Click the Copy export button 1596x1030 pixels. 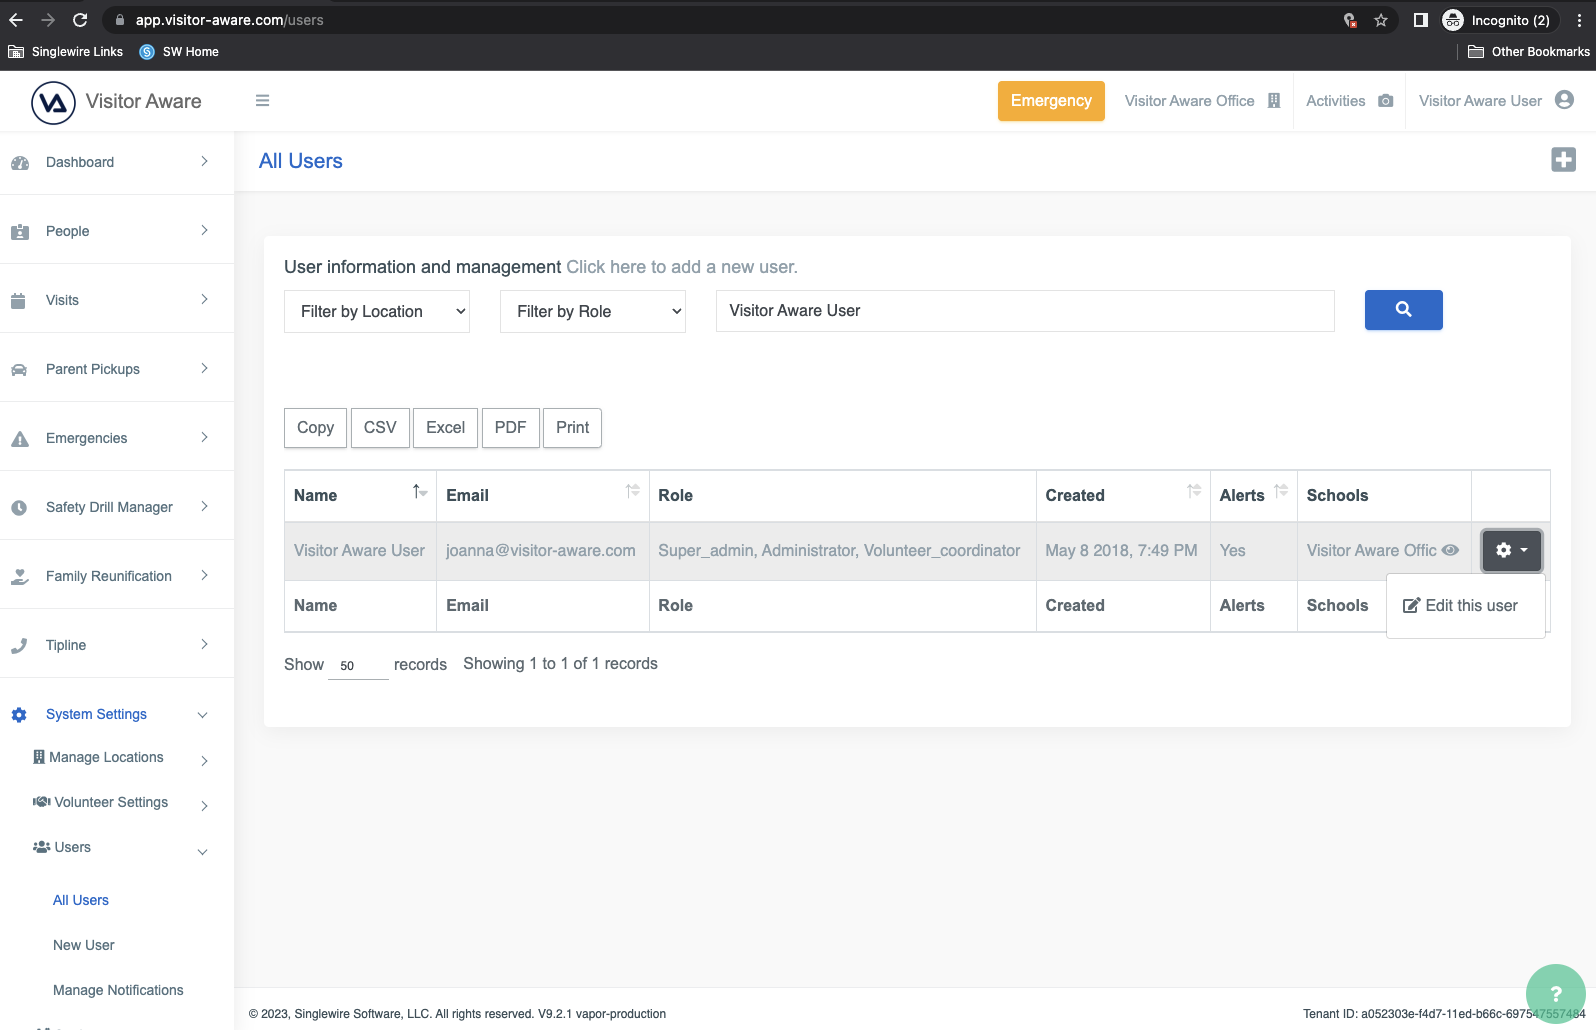315,427
